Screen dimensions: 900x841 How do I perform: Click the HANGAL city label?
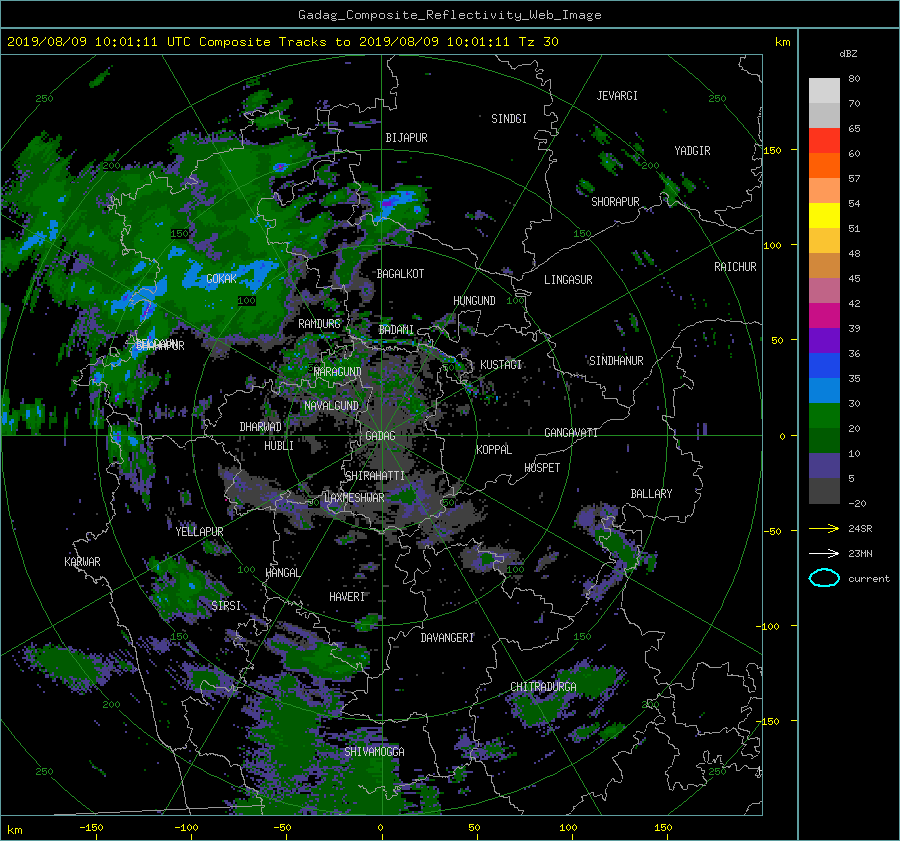(283, 573)
